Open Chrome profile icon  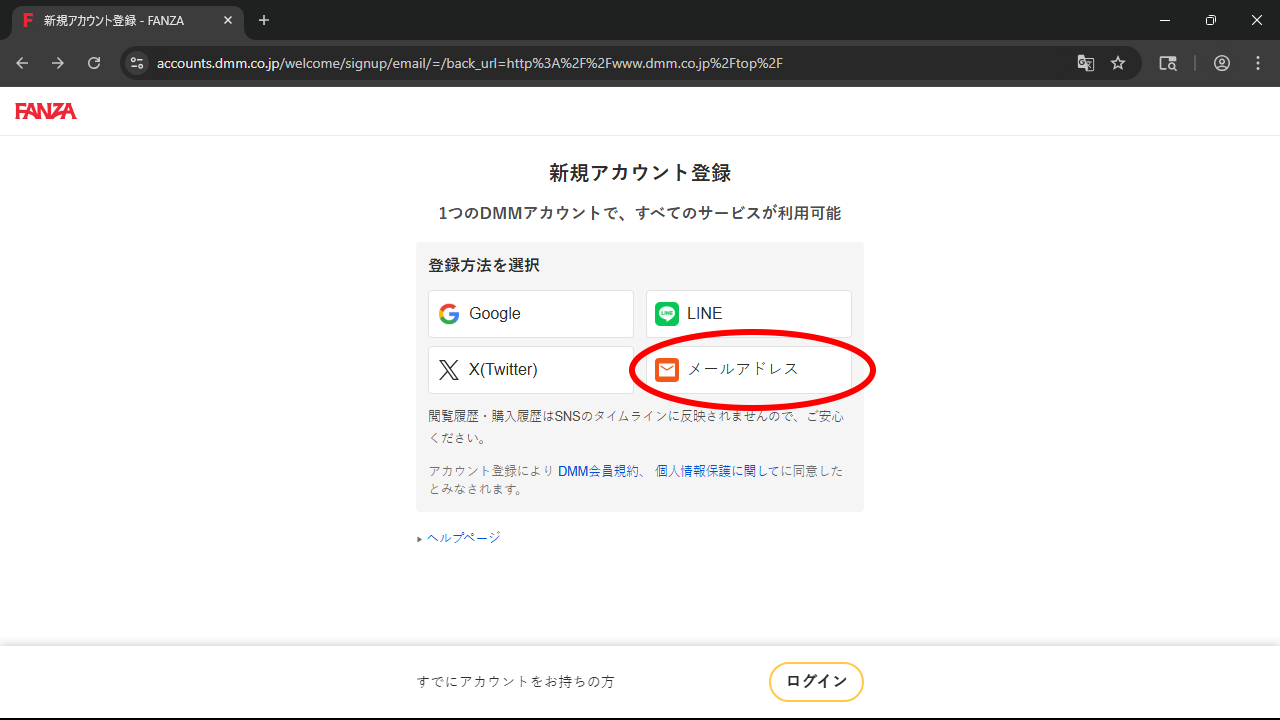coord(1222,63)
